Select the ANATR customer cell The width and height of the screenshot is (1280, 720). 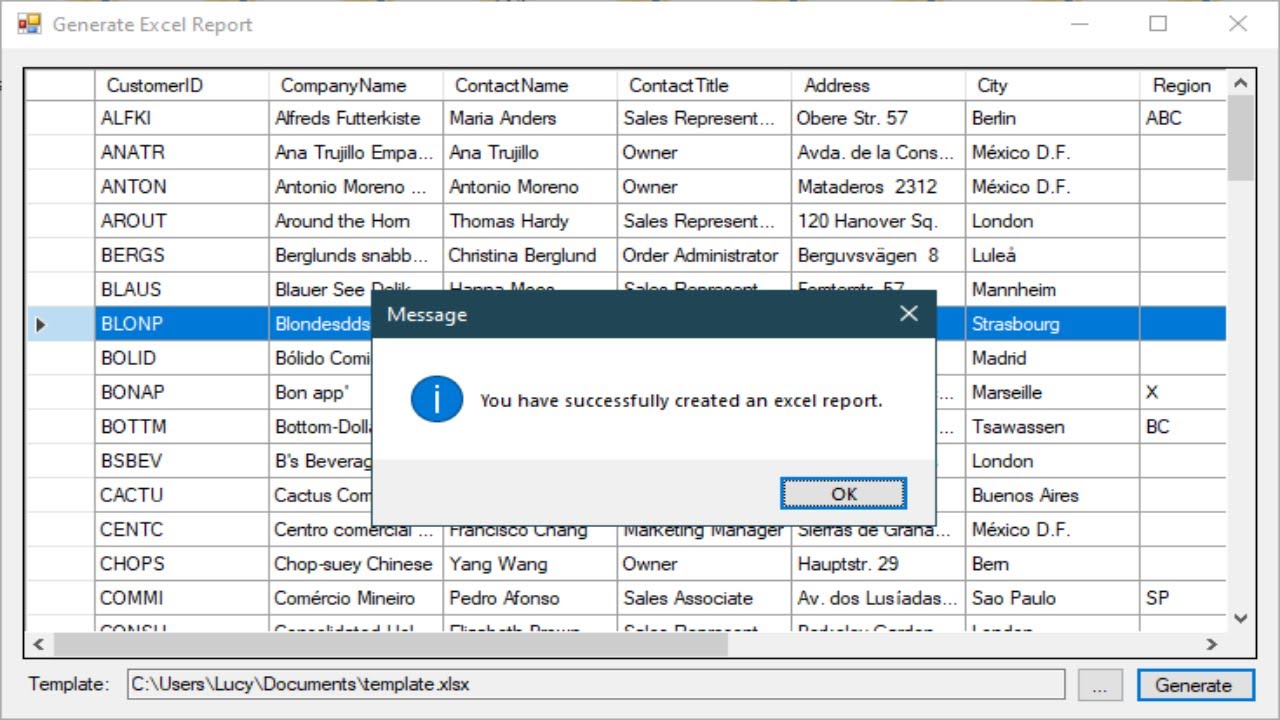181,152
